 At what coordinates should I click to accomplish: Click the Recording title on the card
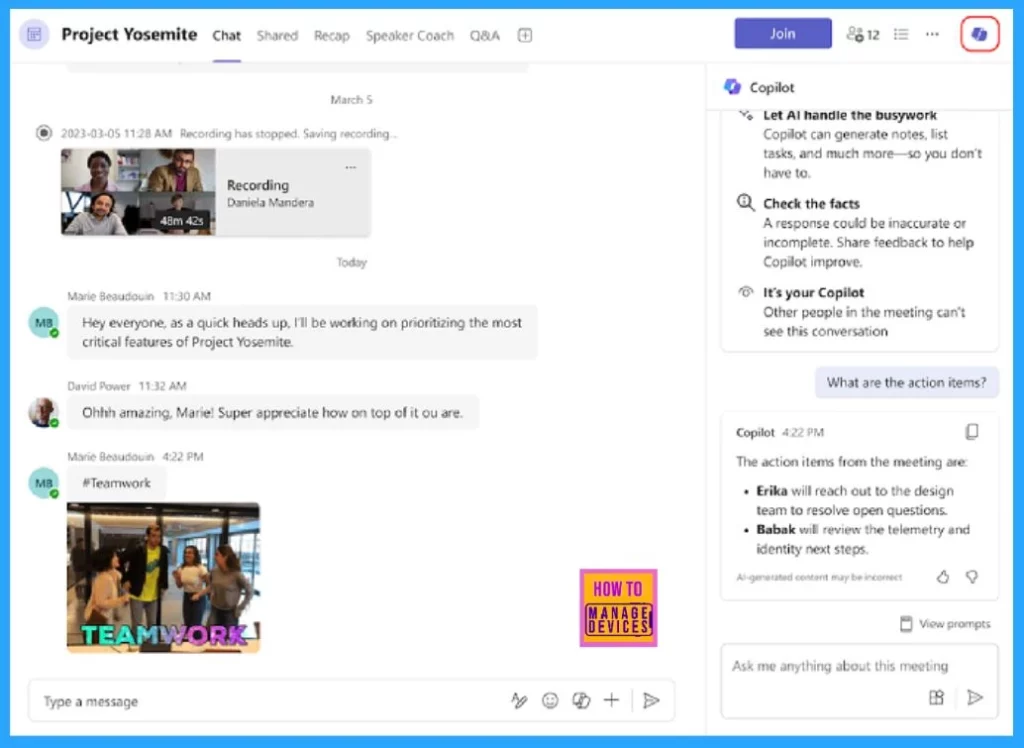257,185
